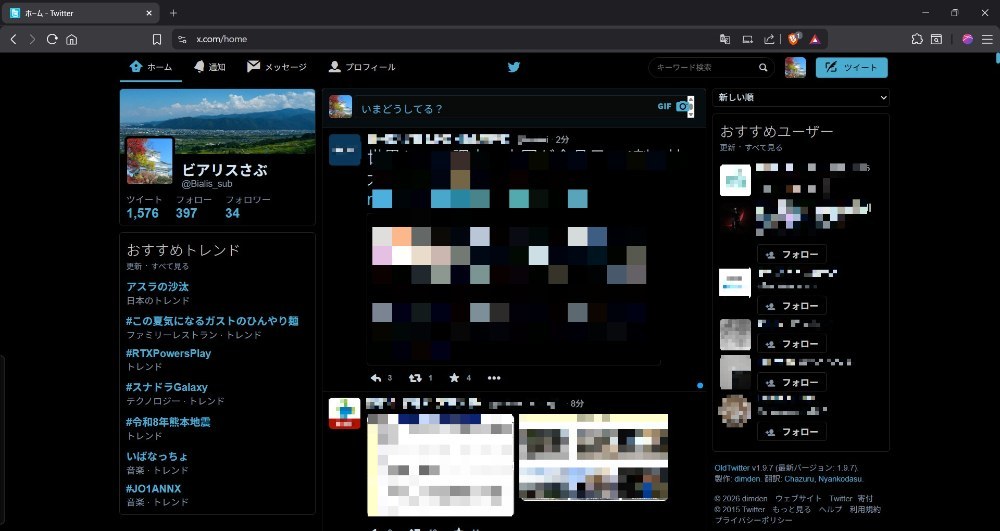1000x531 pixels.
Task: Attach a photo using the camera icon
Action: (682, 106)
